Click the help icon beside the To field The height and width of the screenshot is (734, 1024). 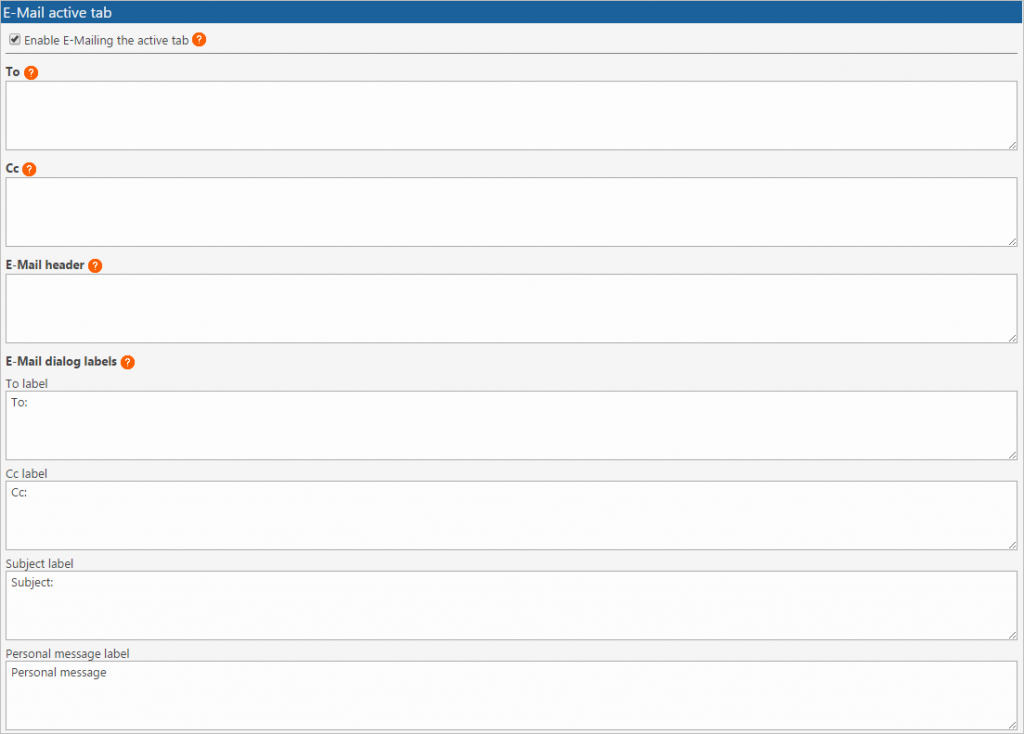[x=30, y=72]
